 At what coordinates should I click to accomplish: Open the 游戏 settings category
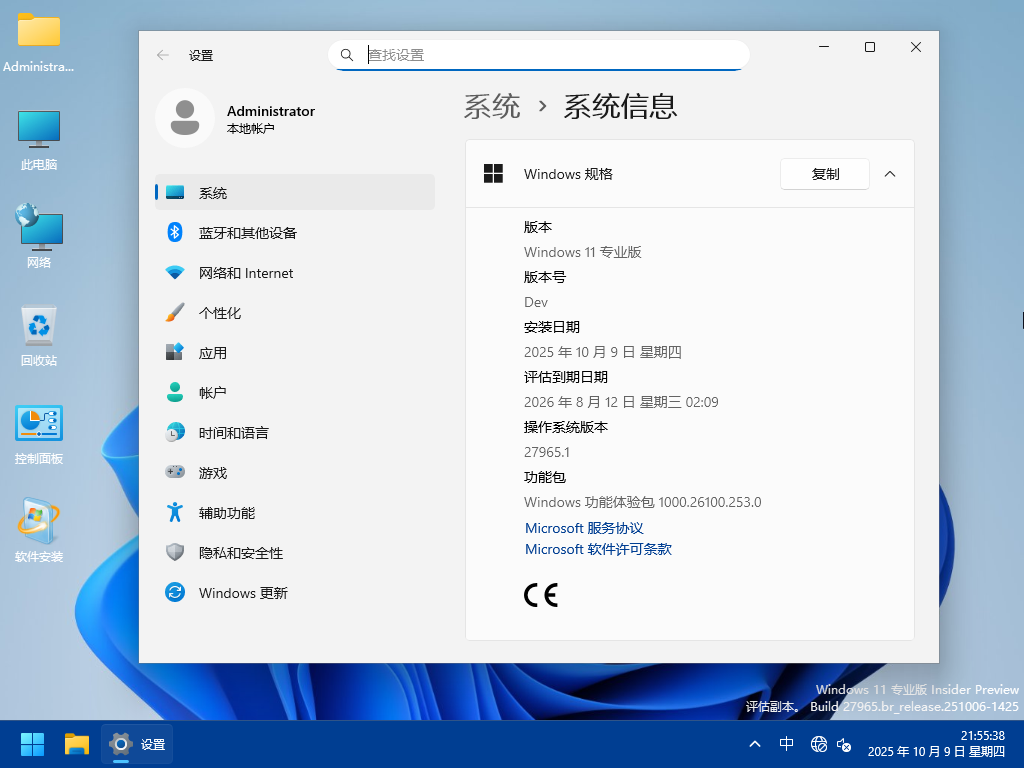pyautogui.click(x=212, y=473)
